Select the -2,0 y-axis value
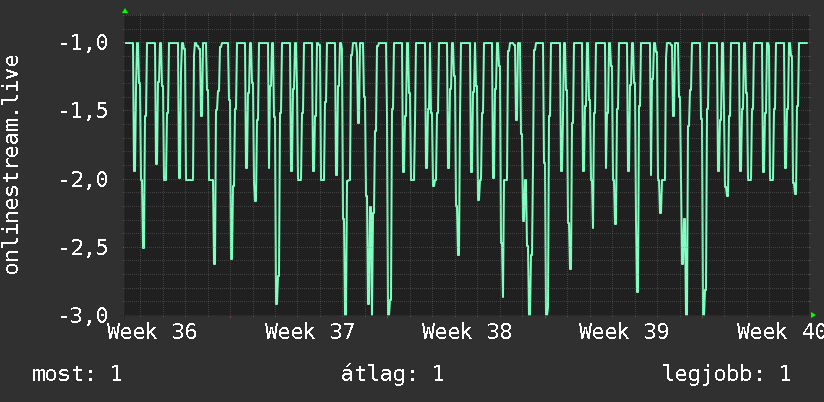Screen dimensions: 824x402 tap(83, 180)
